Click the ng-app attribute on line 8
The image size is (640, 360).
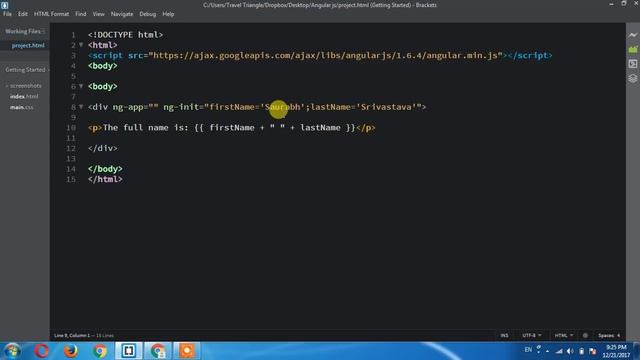click(x=136, y=107)
